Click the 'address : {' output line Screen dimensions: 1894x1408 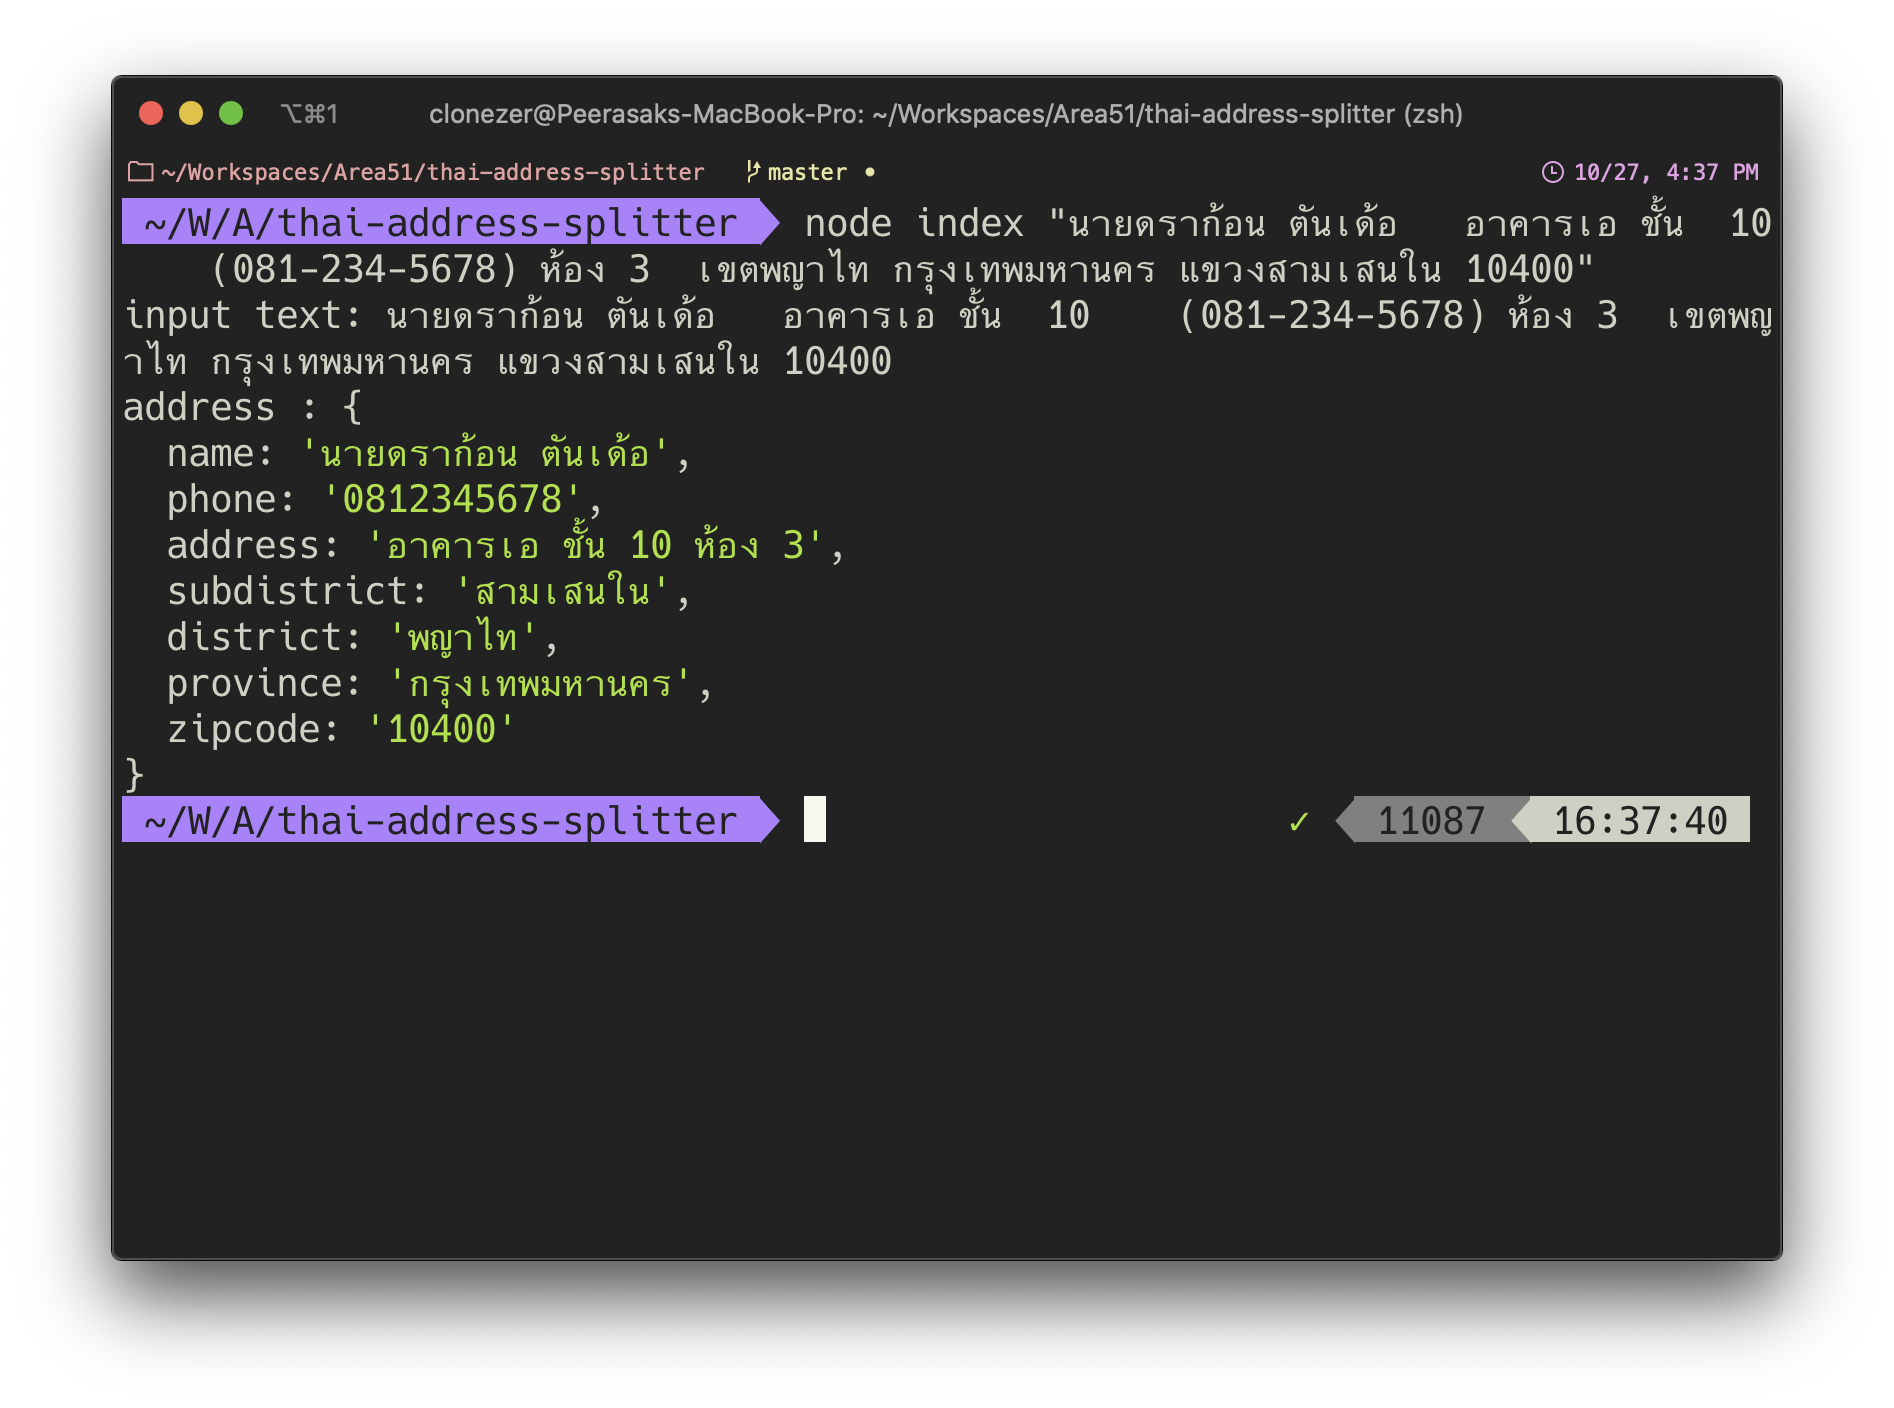[243, 407]
